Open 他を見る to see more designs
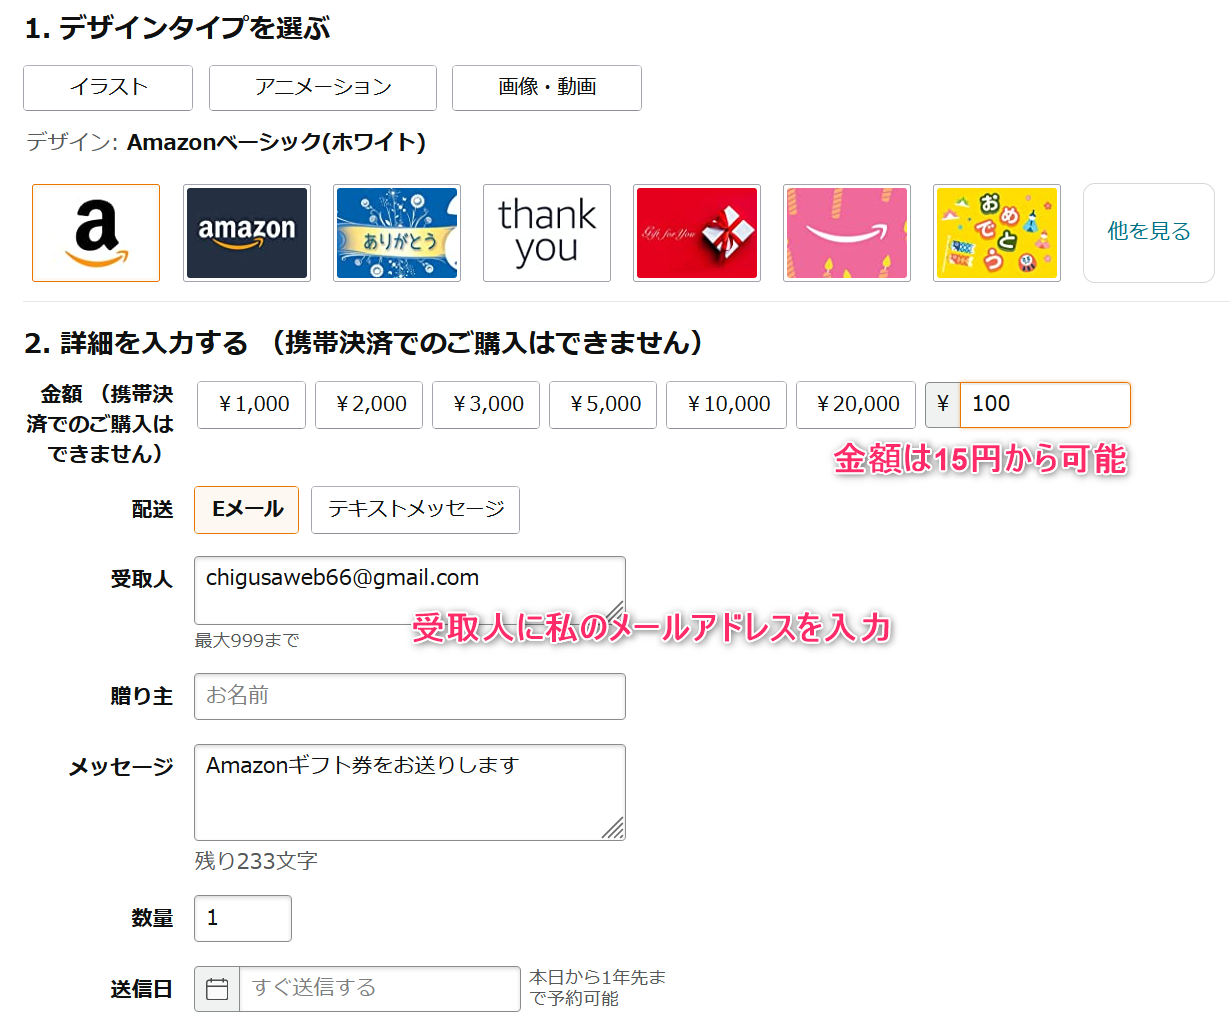 [x=1149, y=233]
